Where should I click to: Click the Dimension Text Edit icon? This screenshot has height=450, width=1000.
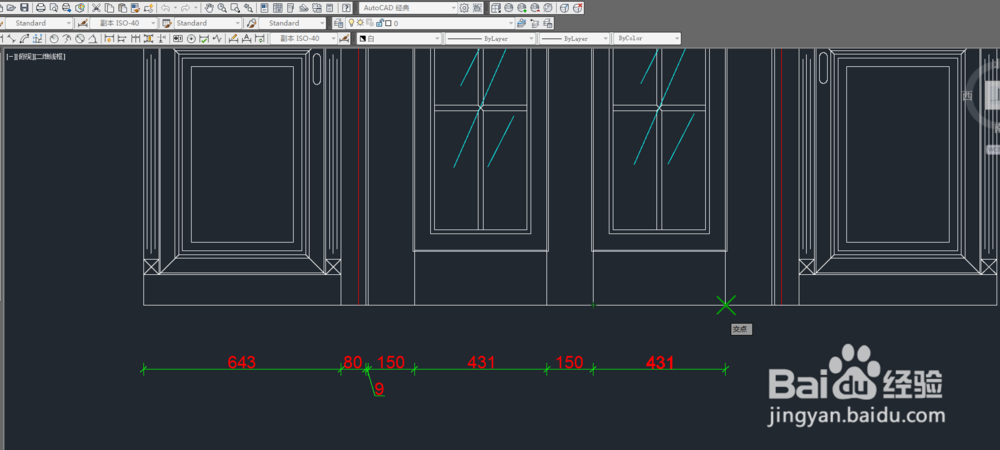click(x=246, y=38)
